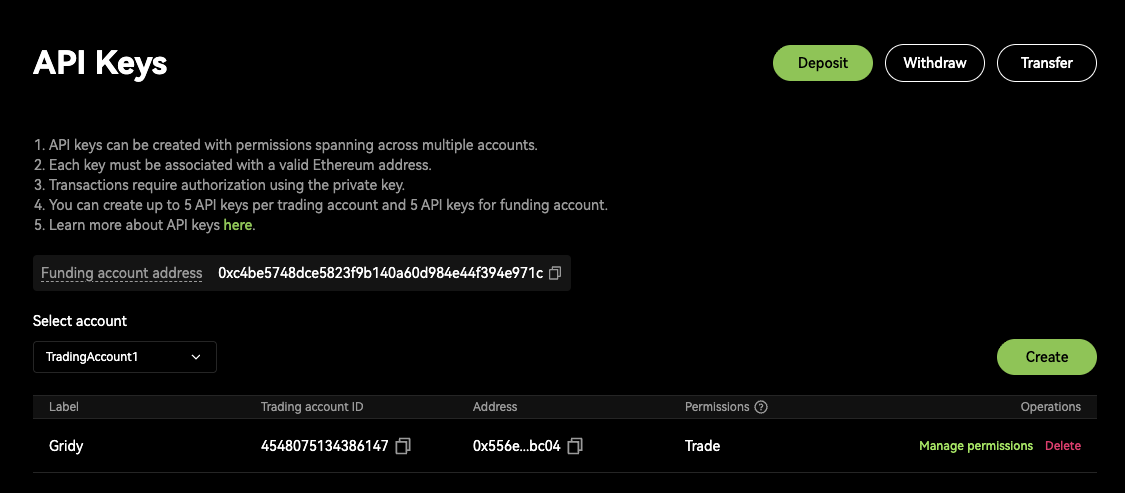This screenshot has height=493, width=1125.
Task: Select the Gridy label in the table
Action: pyautogui.click(x=66, y=446)
